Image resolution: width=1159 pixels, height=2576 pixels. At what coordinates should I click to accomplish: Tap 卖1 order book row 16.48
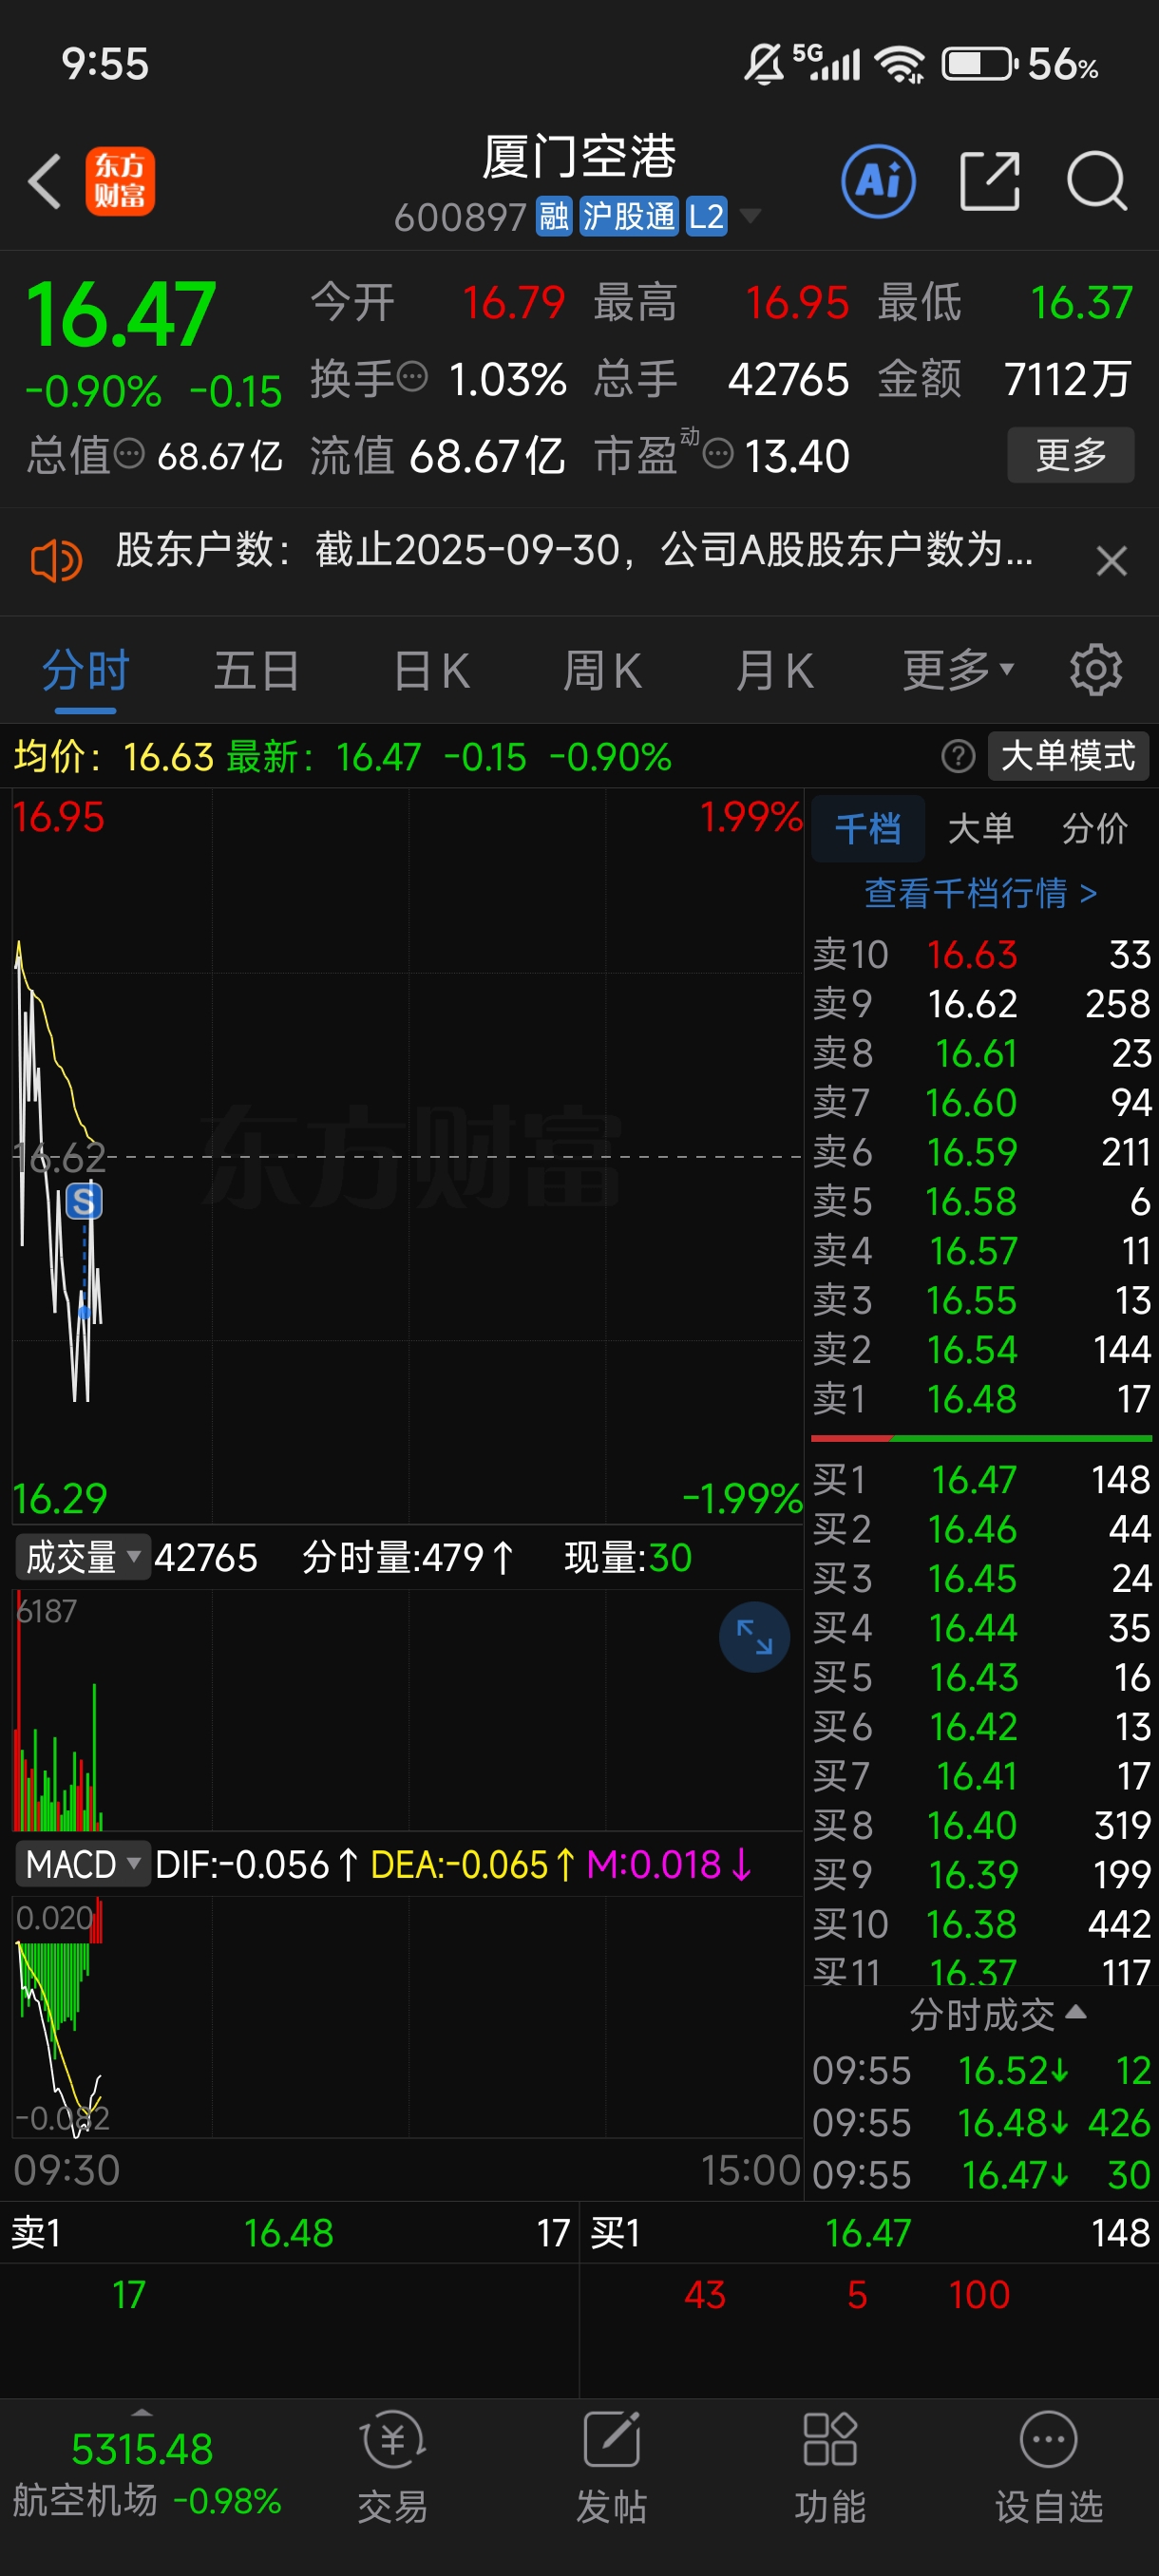981,1399
